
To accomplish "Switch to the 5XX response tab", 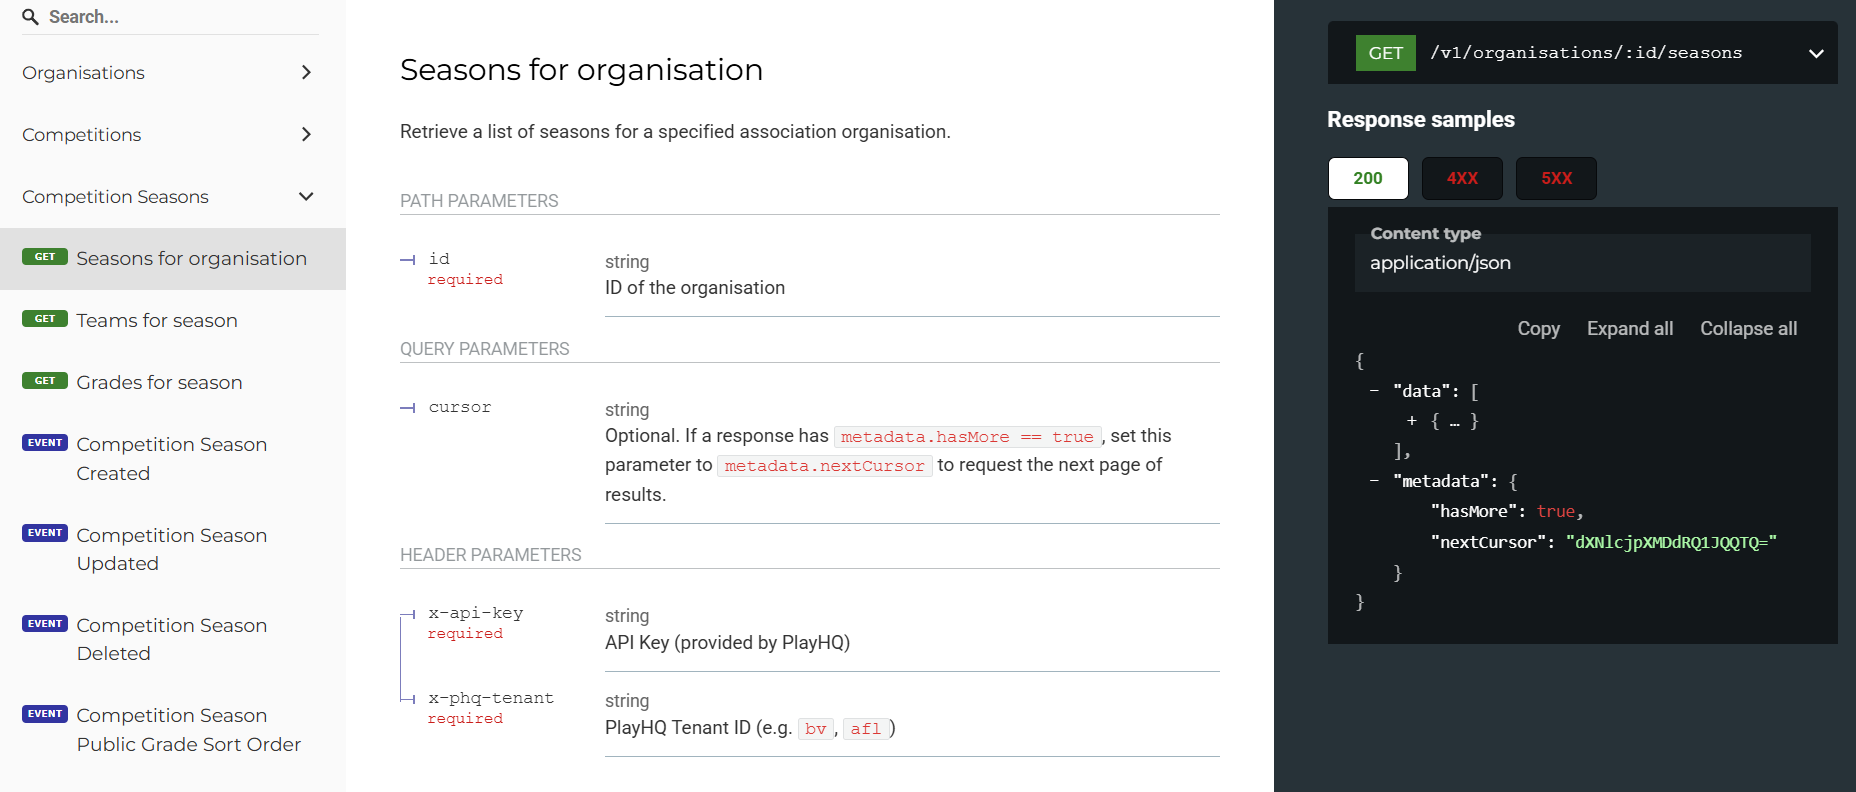I will 1556,178.
